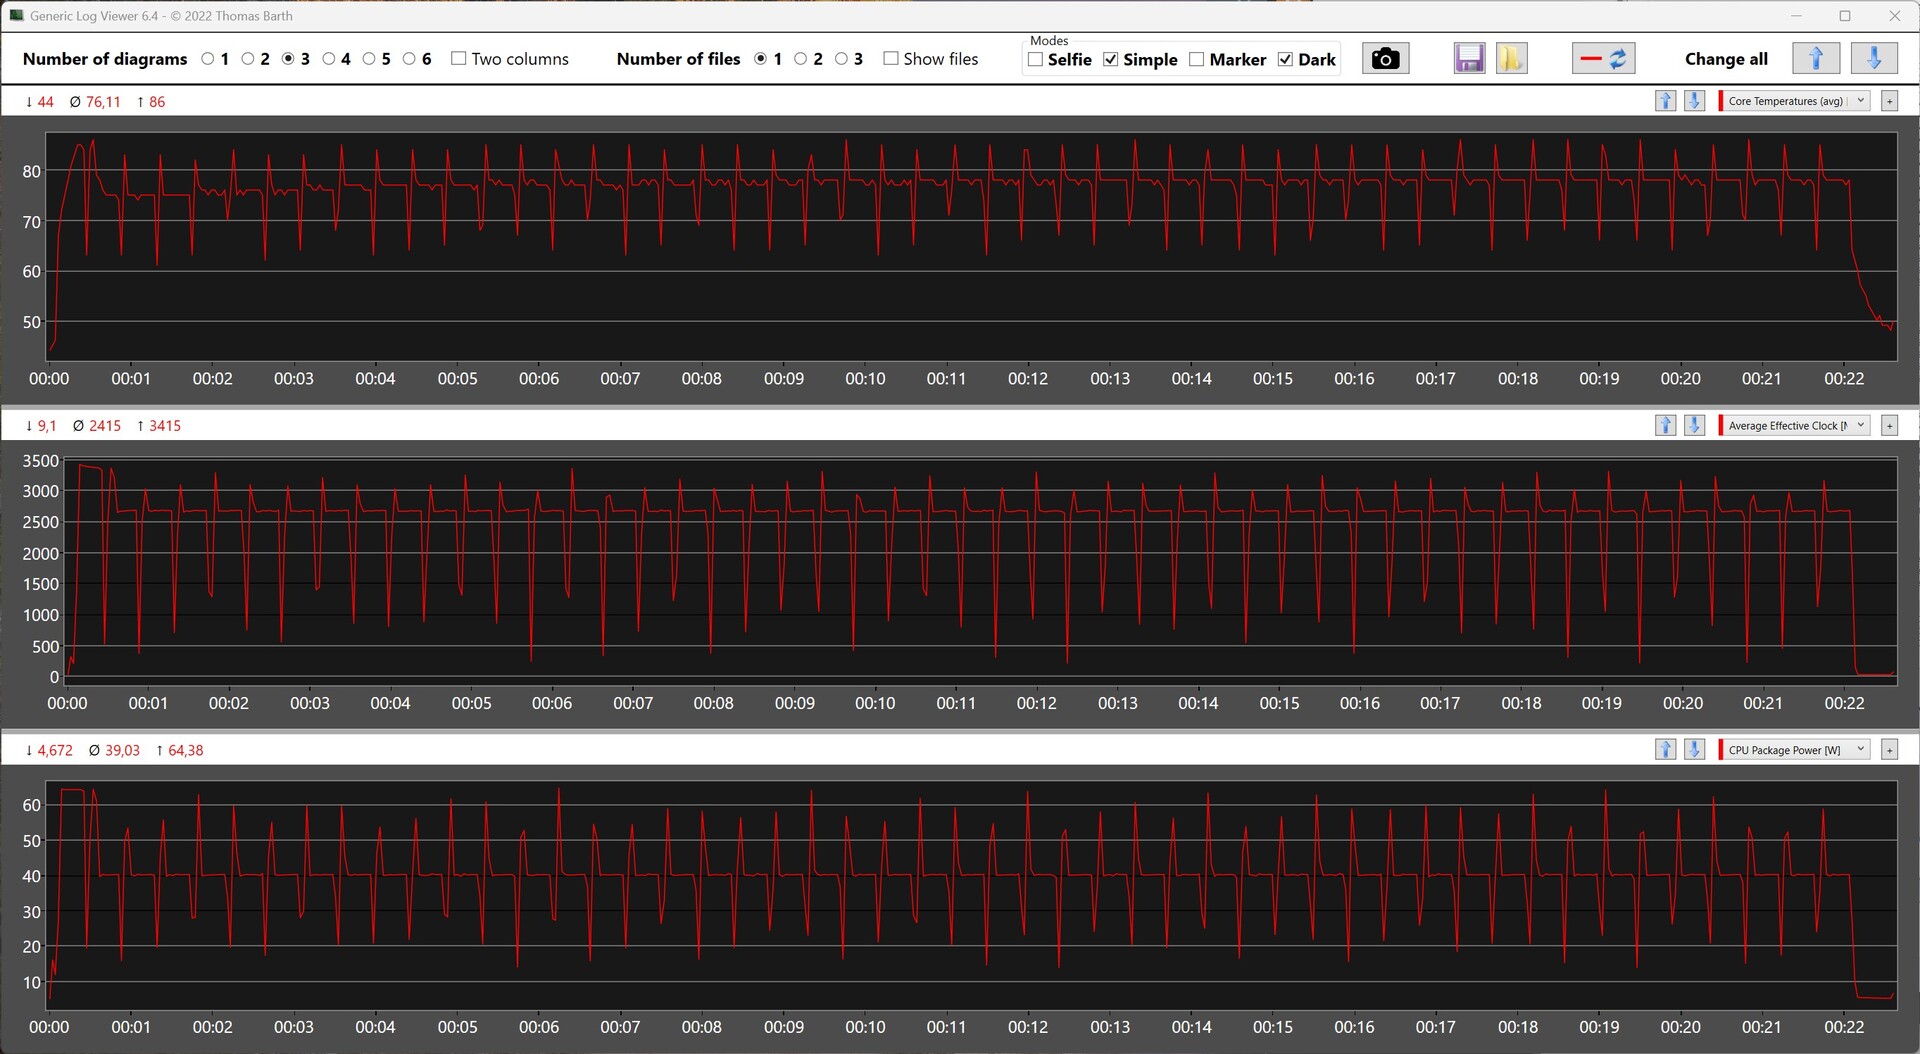Click the camera screenshot icon
1920x1054 pixels.
1385,59
